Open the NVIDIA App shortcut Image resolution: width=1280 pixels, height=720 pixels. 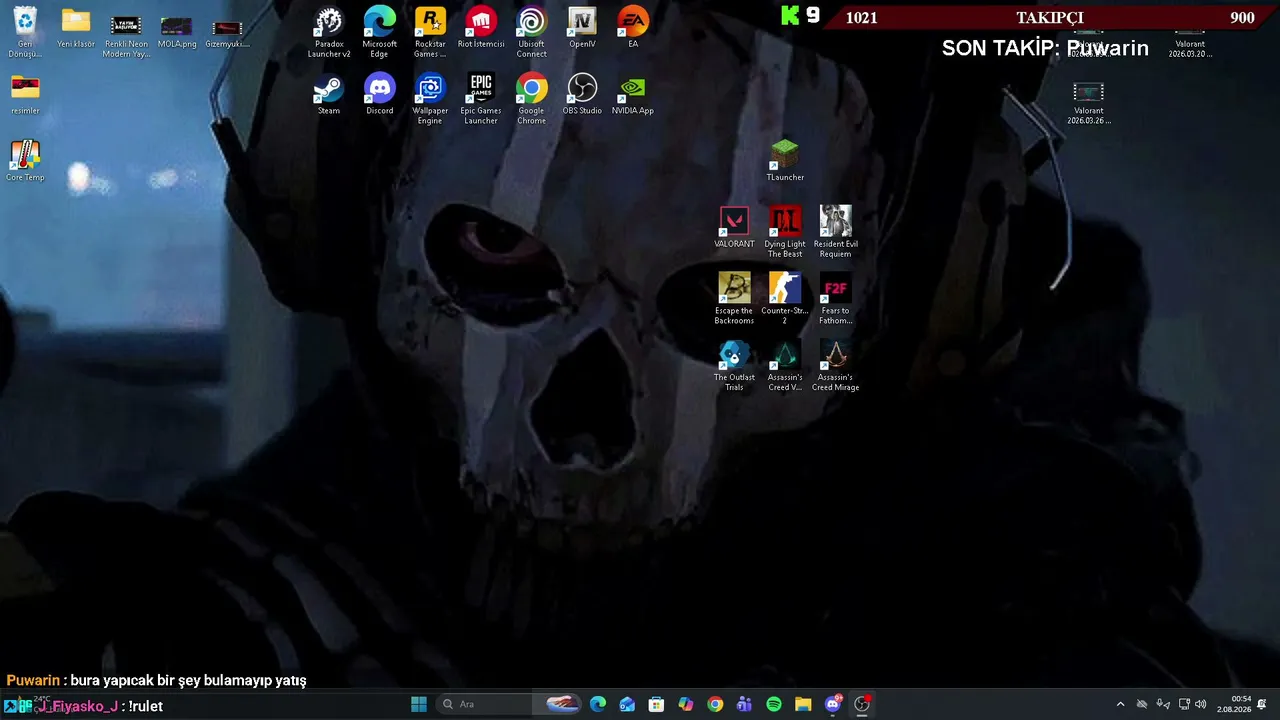[633, 95]
